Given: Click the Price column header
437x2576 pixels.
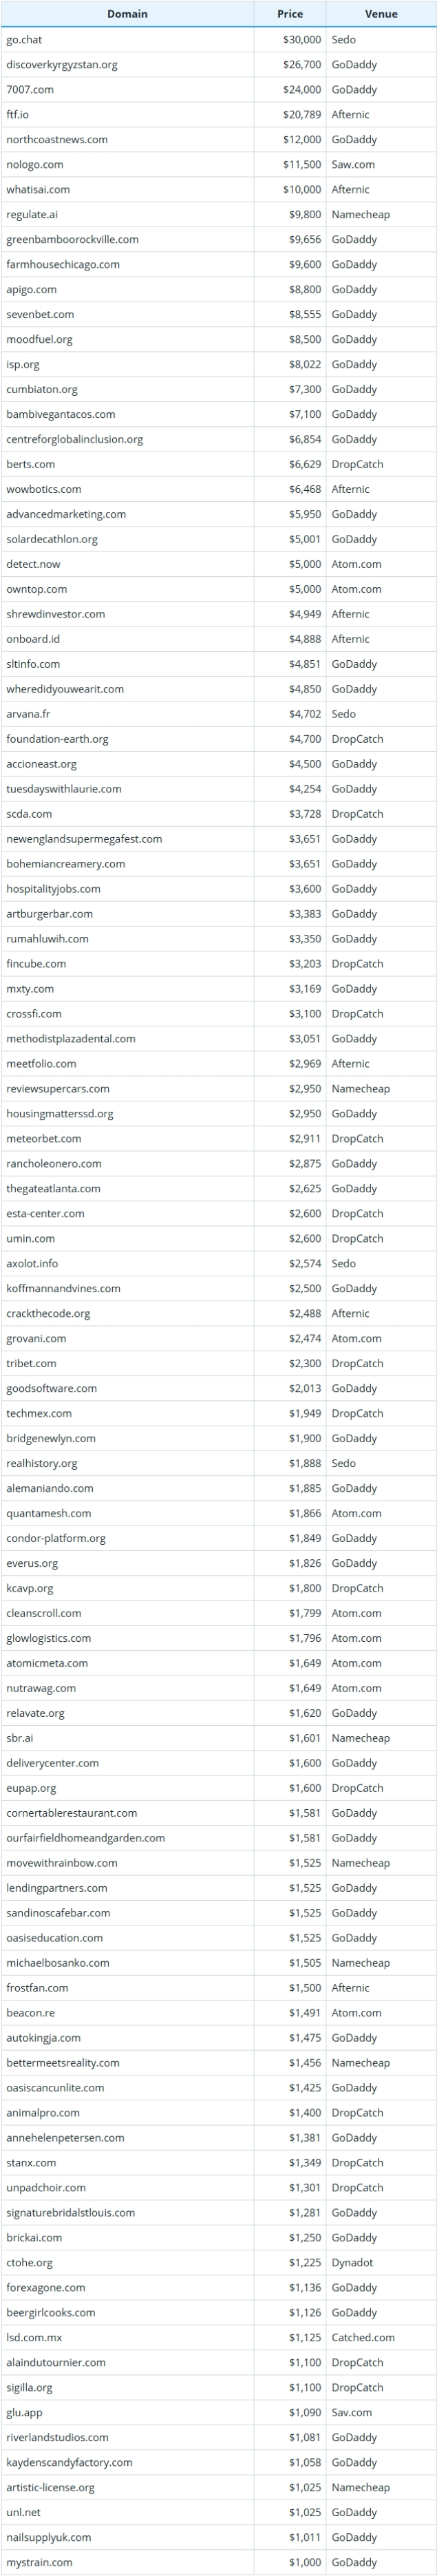Looking at the screenshot, I should [290, 14].
